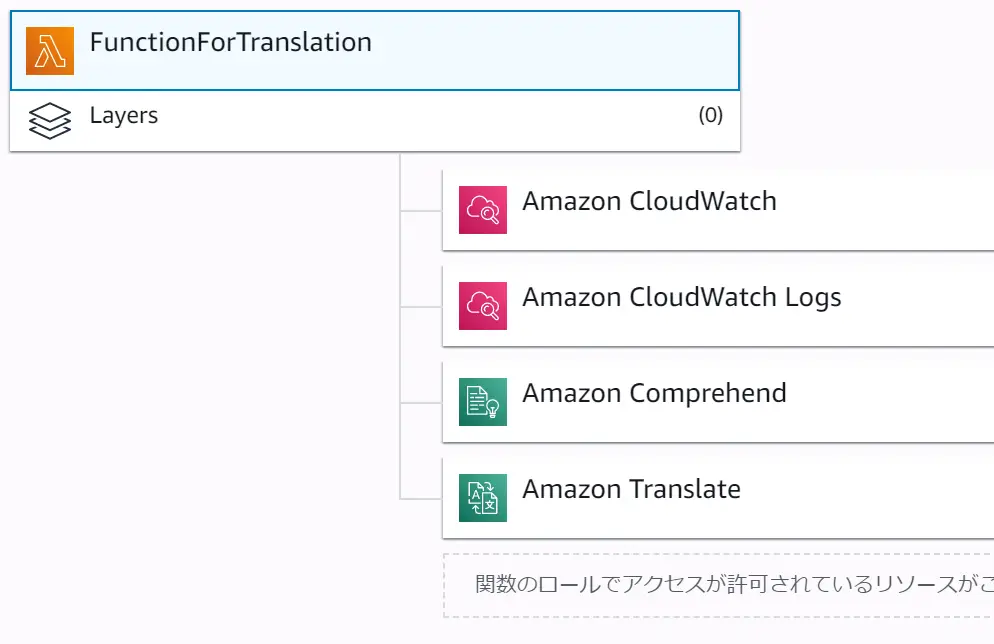994x644 pixels.
Task: Click the orange Lambda function icon
Action: point(50,51)
